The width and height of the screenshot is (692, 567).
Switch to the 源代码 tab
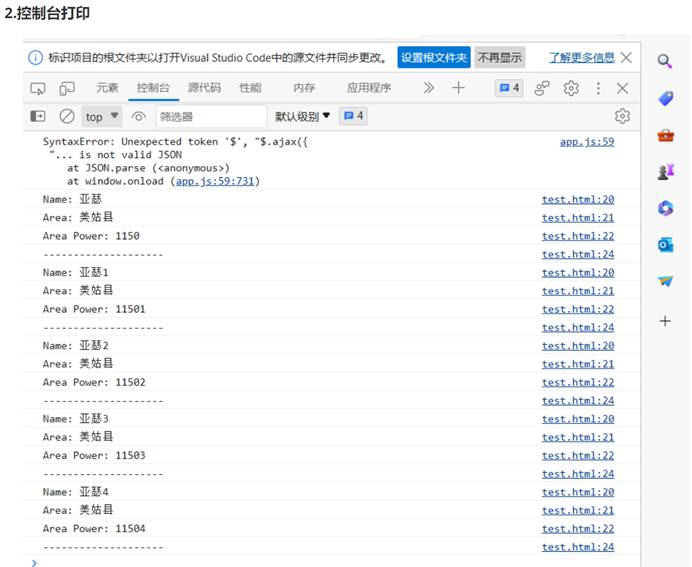coord(204,88)
